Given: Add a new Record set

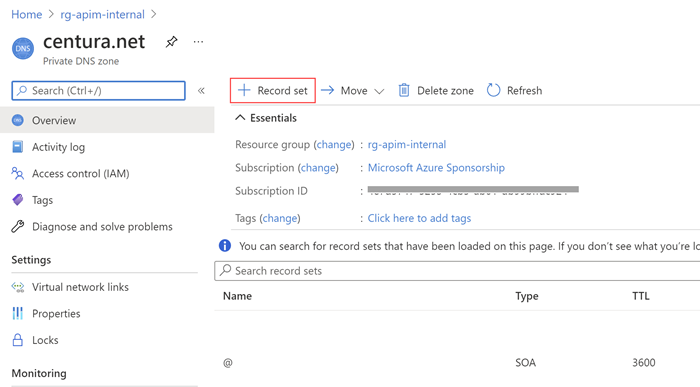Looking at the screenshot, I should 273,91.
